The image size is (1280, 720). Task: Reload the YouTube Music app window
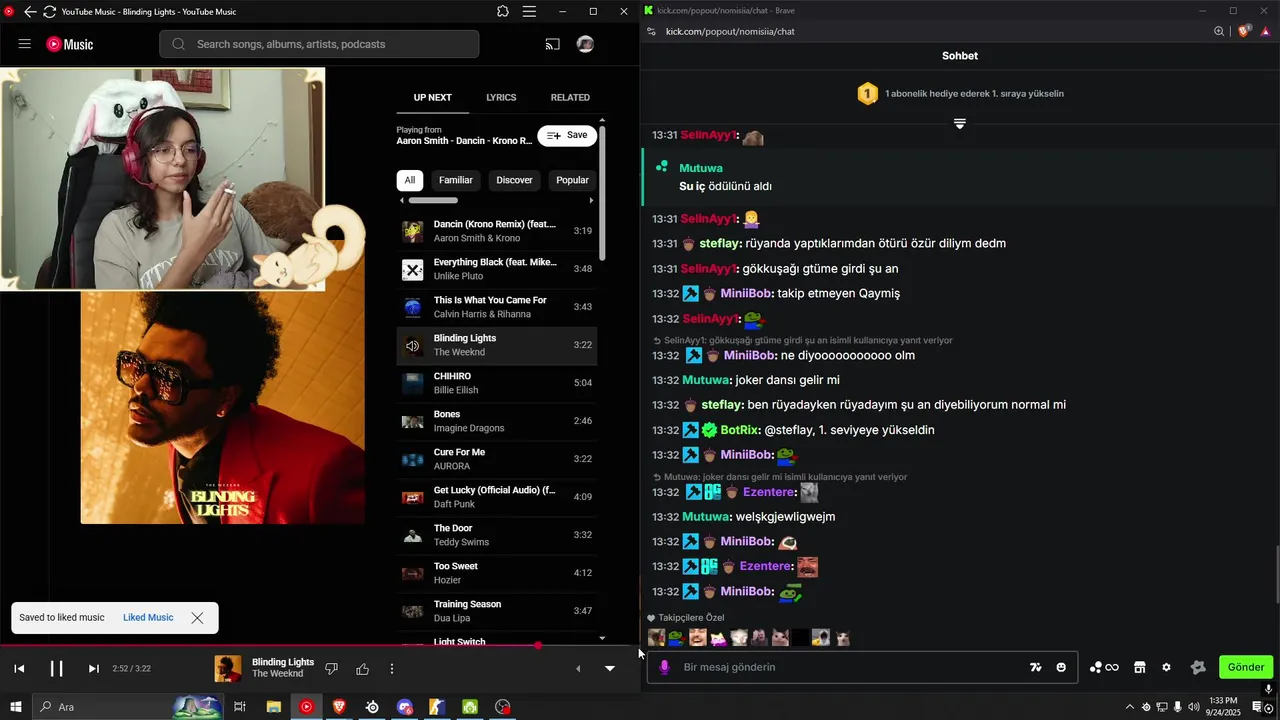click(49, 11)
